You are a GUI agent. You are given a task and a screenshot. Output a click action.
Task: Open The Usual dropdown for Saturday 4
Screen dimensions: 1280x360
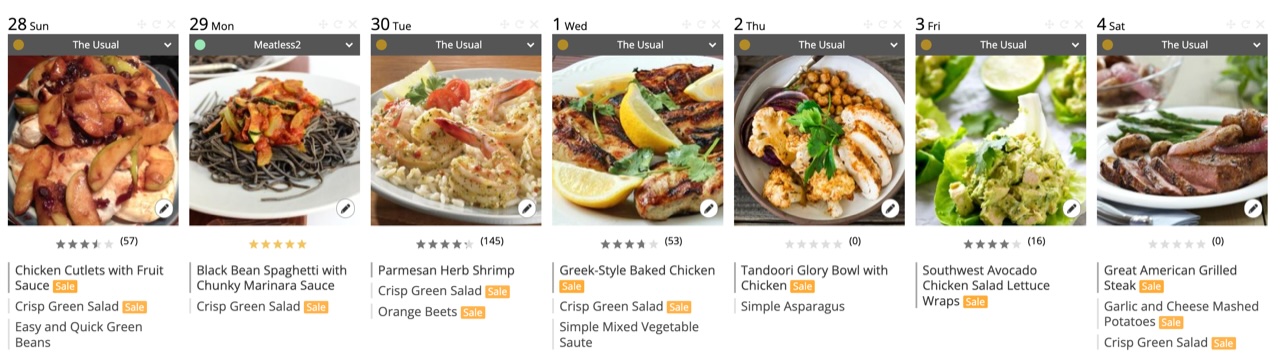coord(1182,45)
